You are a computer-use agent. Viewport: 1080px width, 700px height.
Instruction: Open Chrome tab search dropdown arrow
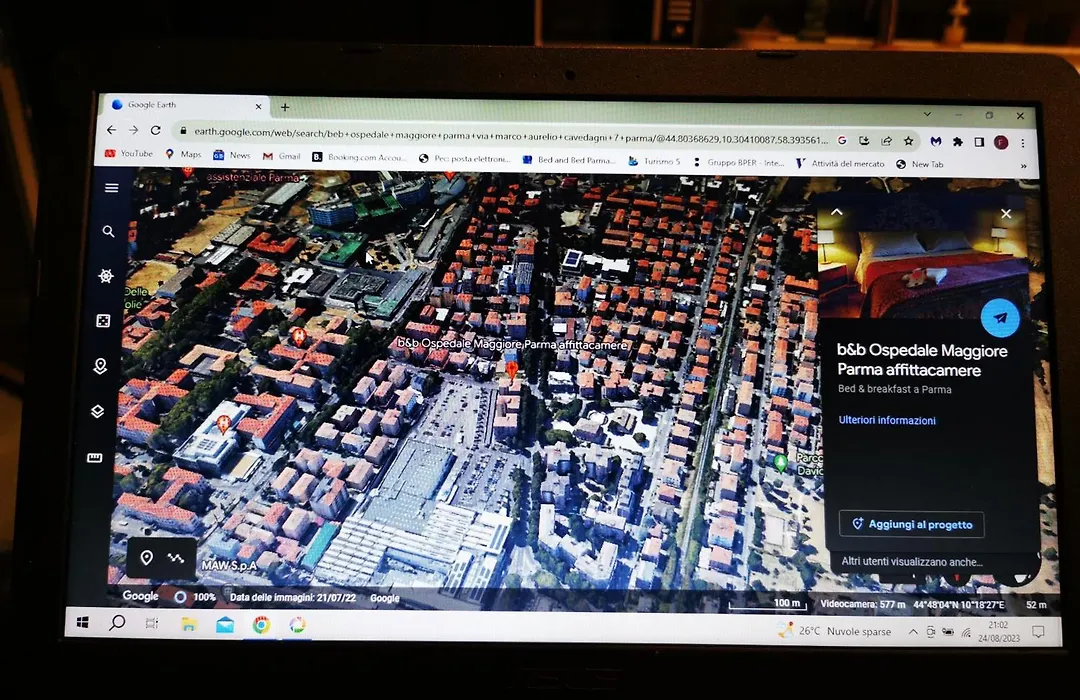927,114
